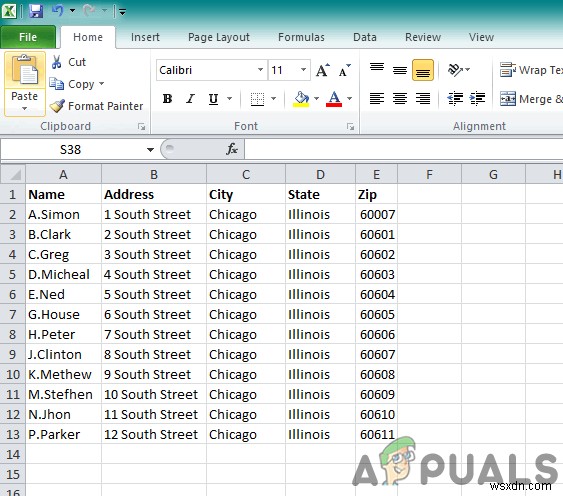Open the font size dropdown arrow

[x=303, y=70]
